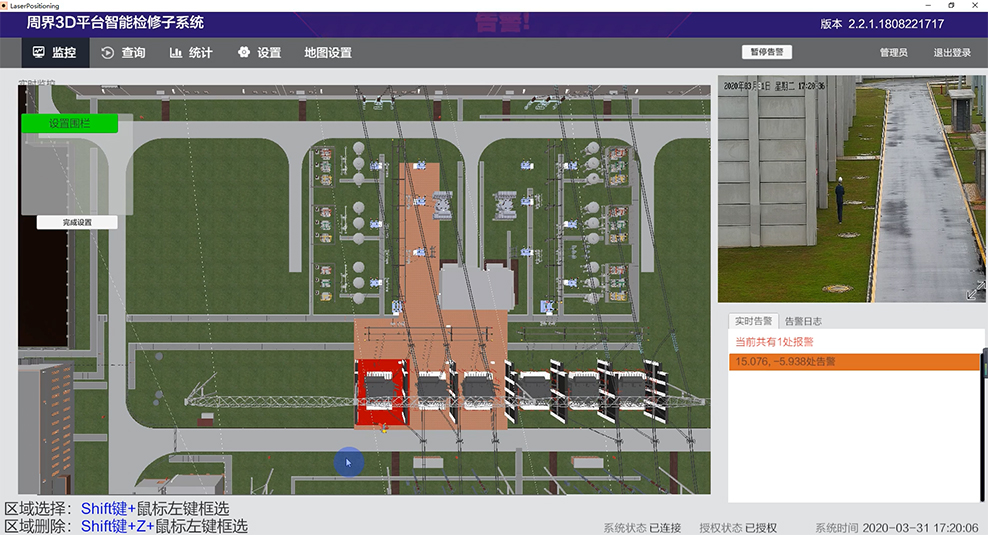Click the green 设置围栏 button
This screenshot has height=535, width=988.
coord(69,124)
